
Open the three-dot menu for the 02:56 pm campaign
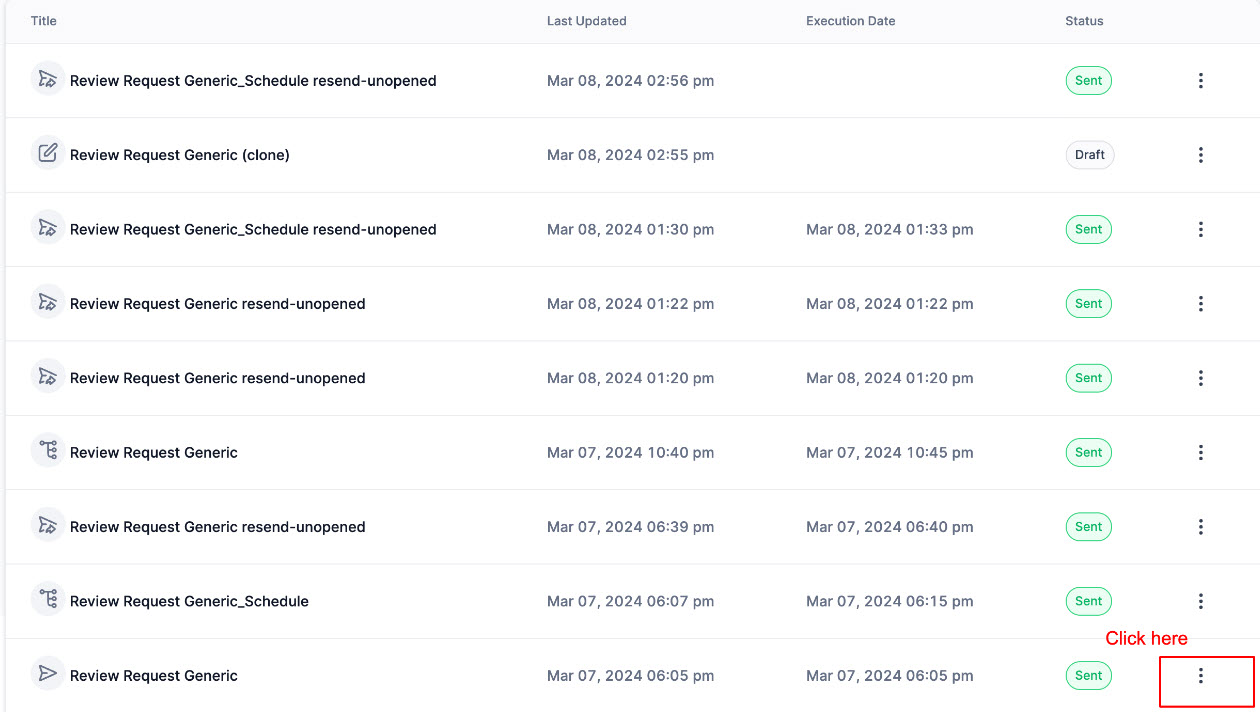coord(1200,81)
